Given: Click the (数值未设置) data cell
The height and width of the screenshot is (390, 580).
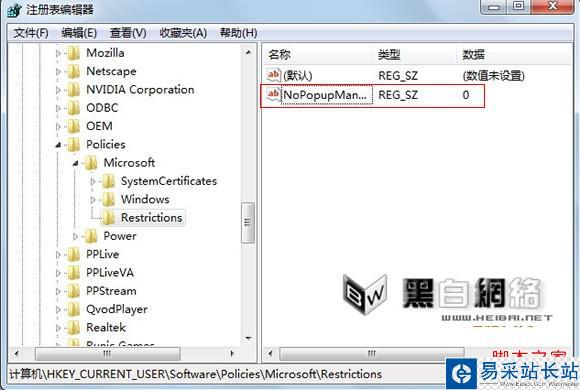Looking at the screenshot, I should click(493, 76).
